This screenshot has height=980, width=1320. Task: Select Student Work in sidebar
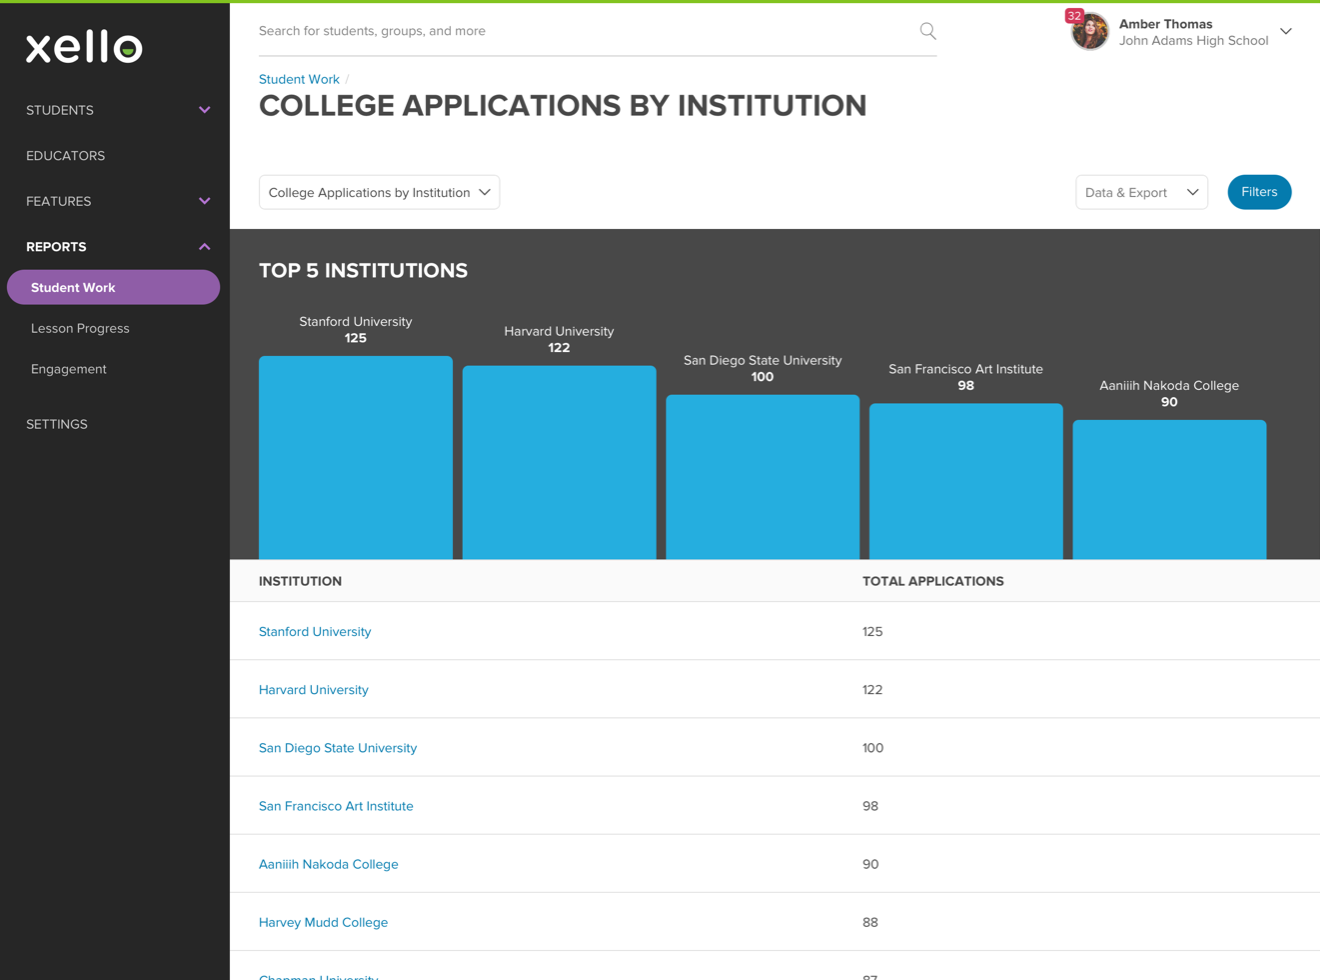[x=113, y=288]
